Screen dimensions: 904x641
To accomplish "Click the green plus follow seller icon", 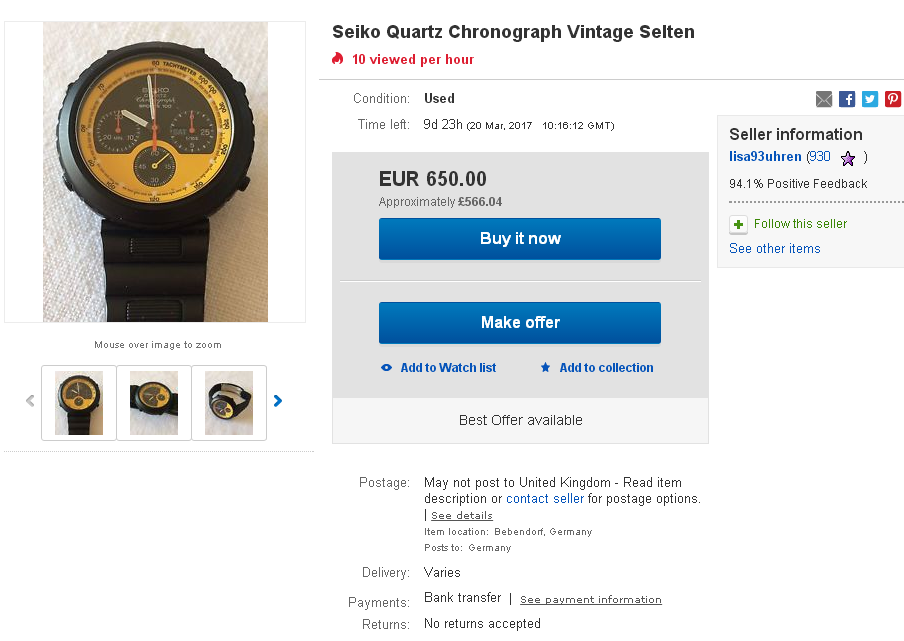I will point(738,224).
